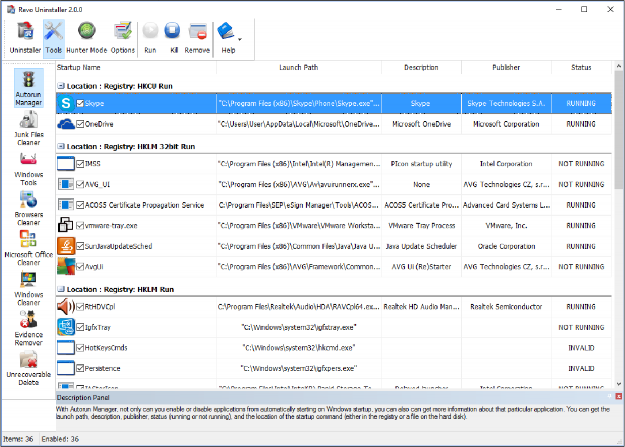Open Evidence Remover tool
The image size is (625, 447).
(28, 328)
